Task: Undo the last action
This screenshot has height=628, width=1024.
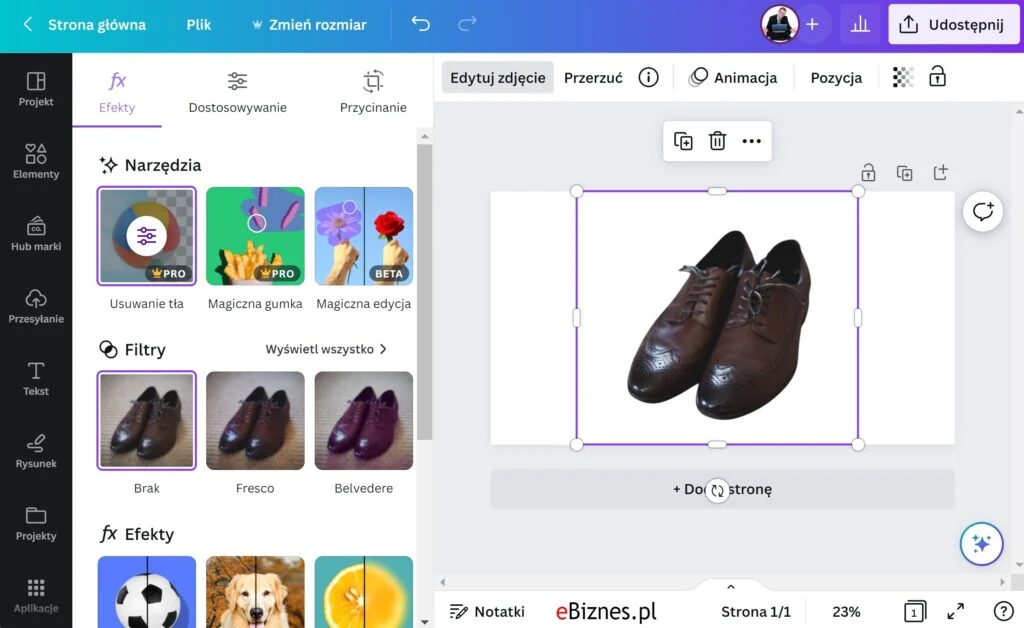Action: (421, 25)
